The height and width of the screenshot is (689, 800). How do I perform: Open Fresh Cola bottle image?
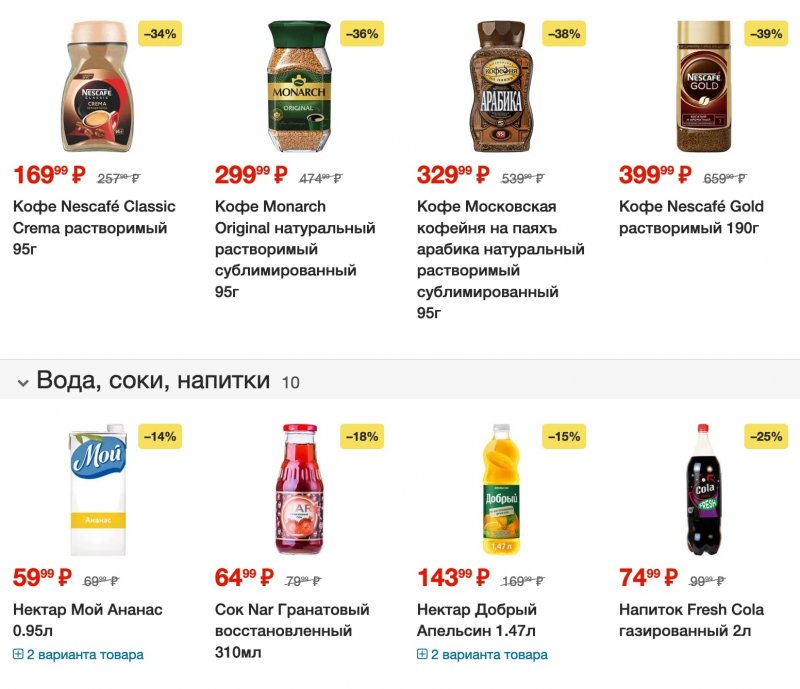[704, 490]
